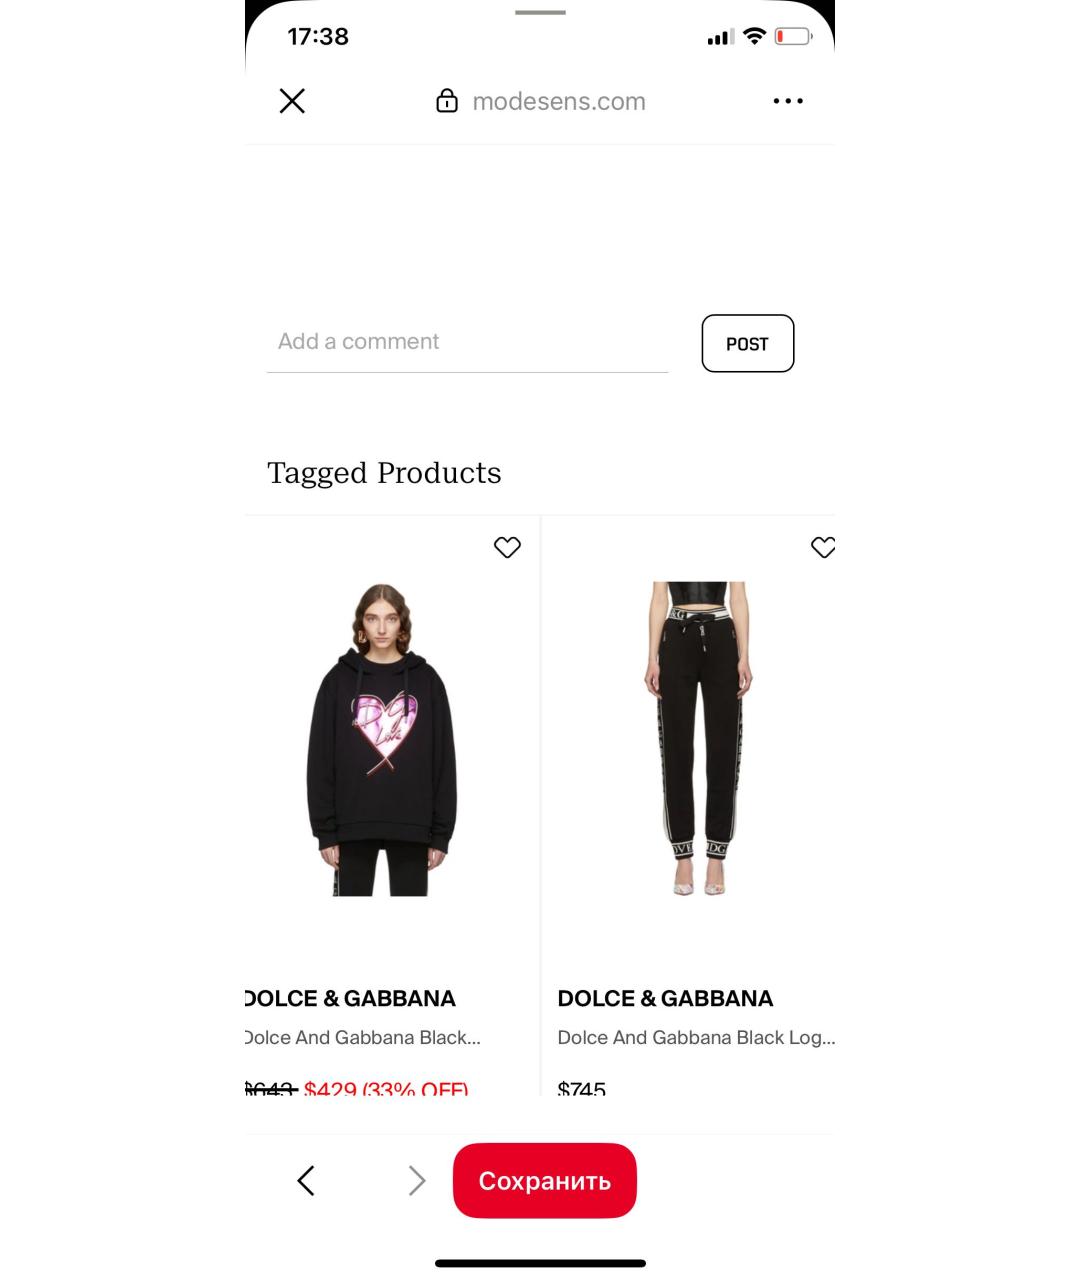Open the Dolce & Gabbana brand link under the pants
The width and height of the screenshot is (1080, 1280).
665,998
